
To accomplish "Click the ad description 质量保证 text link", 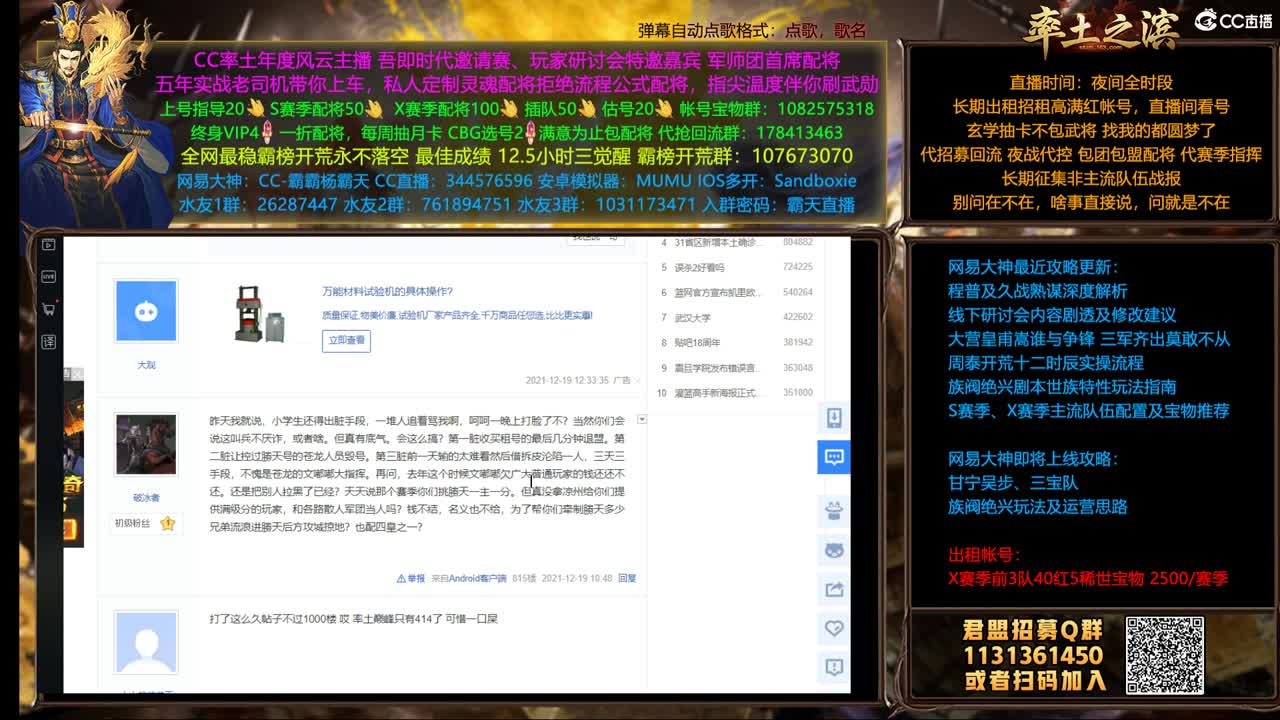I will (x=457, y=315).
